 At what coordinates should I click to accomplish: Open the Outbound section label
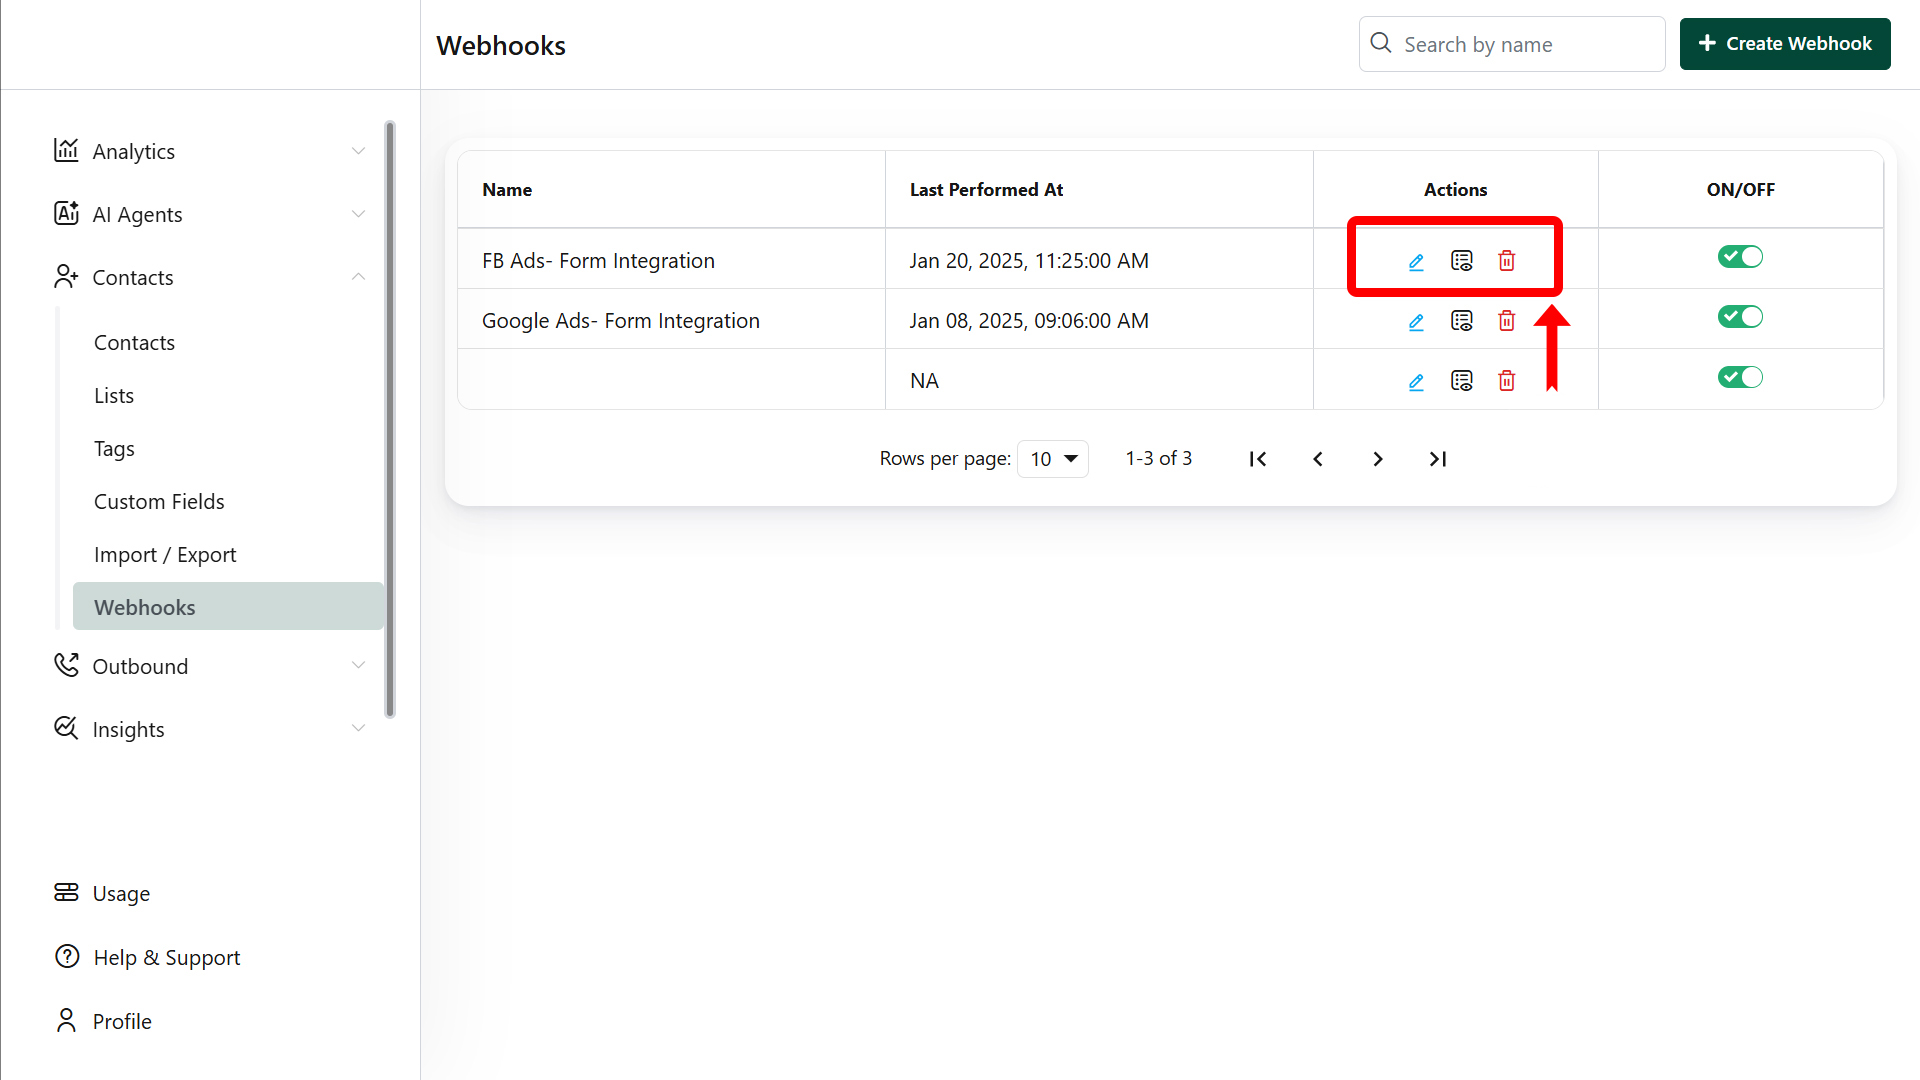[140, 667]
